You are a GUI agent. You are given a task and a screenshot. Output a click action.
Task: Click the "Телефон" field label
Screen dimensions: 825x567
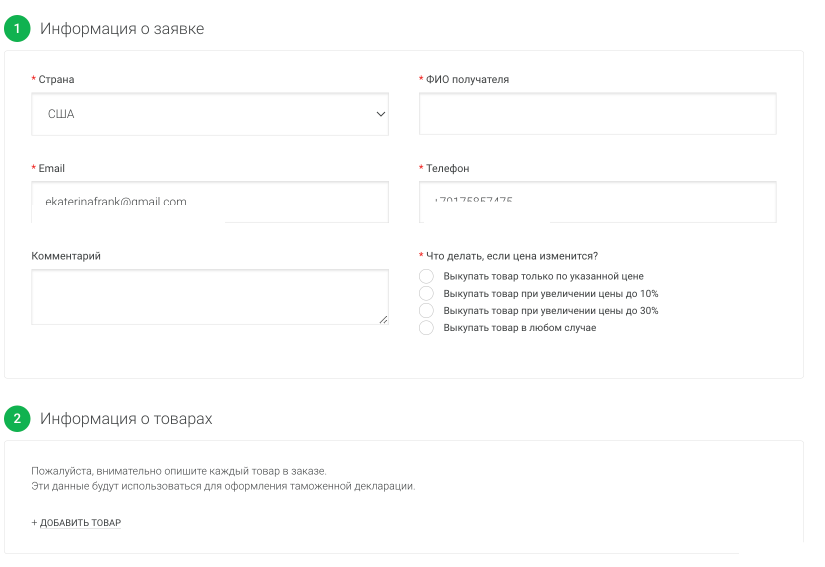(448, 168)
